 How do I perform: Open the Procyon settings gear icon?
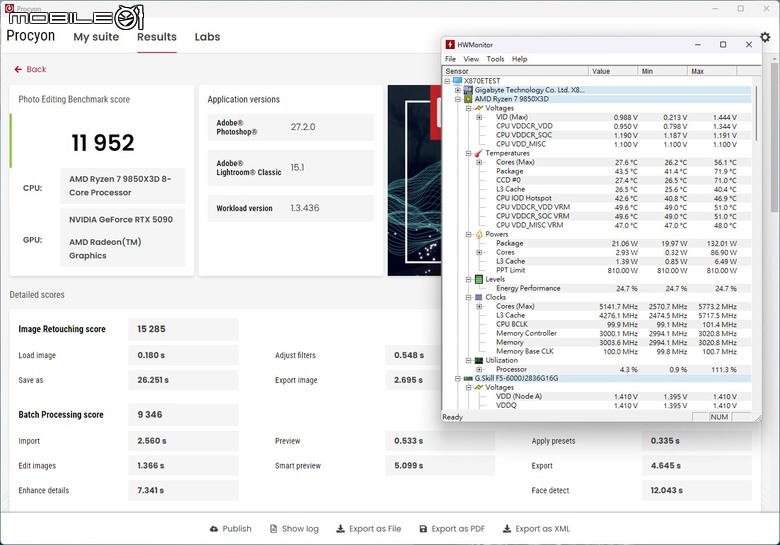click(x=765, y=37)
